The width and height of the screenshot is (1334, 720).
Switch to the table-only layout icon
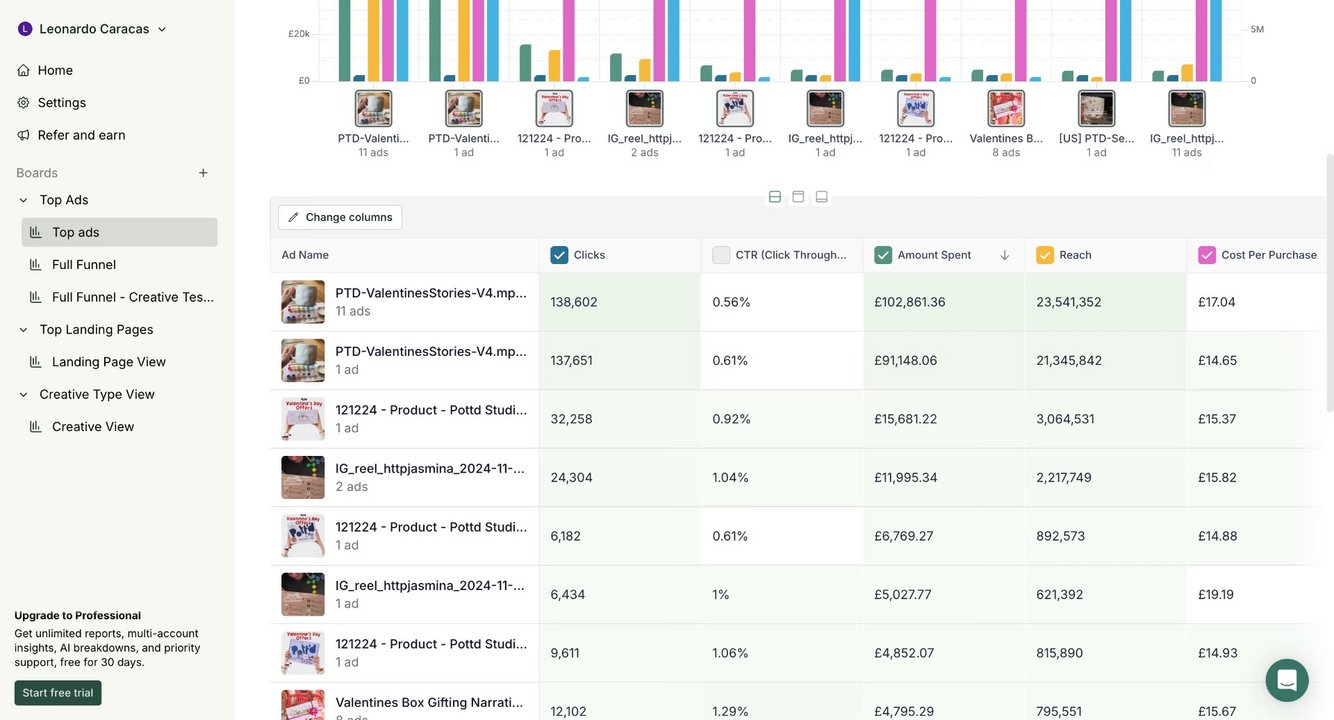coord(798,197)
